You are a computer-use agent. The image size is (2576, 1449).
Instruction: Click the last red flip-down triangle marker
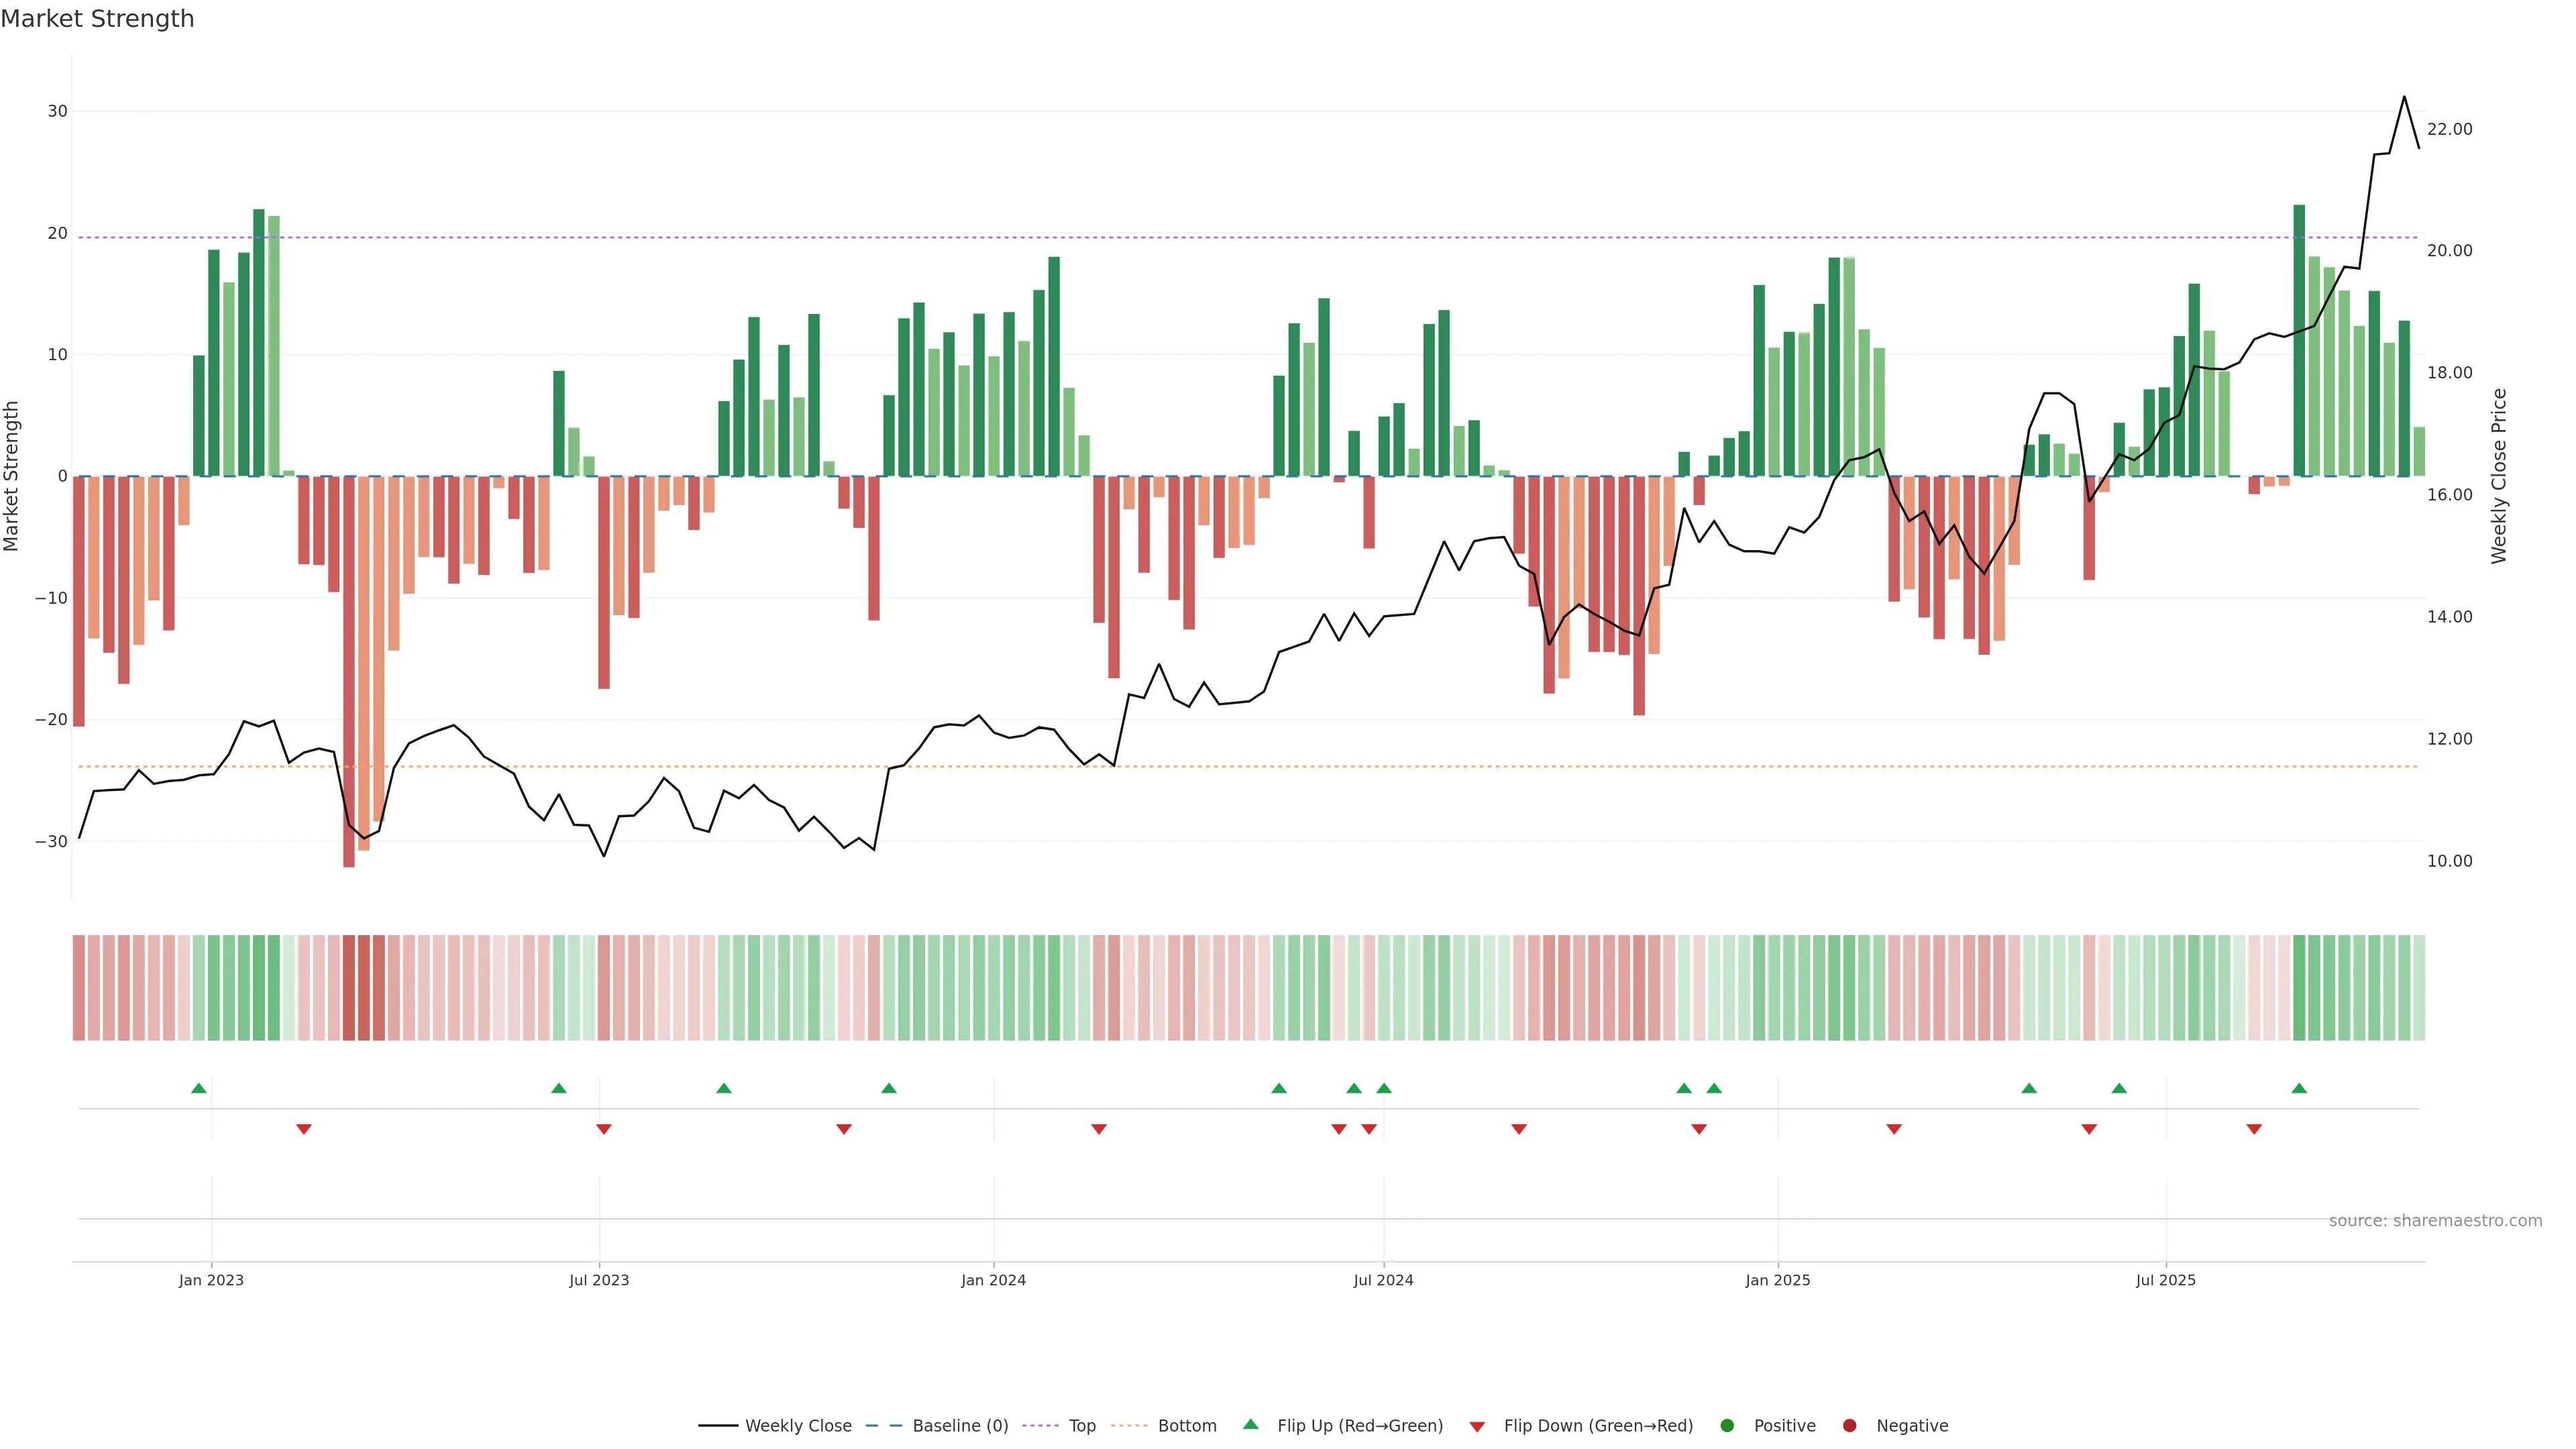2254,1129
